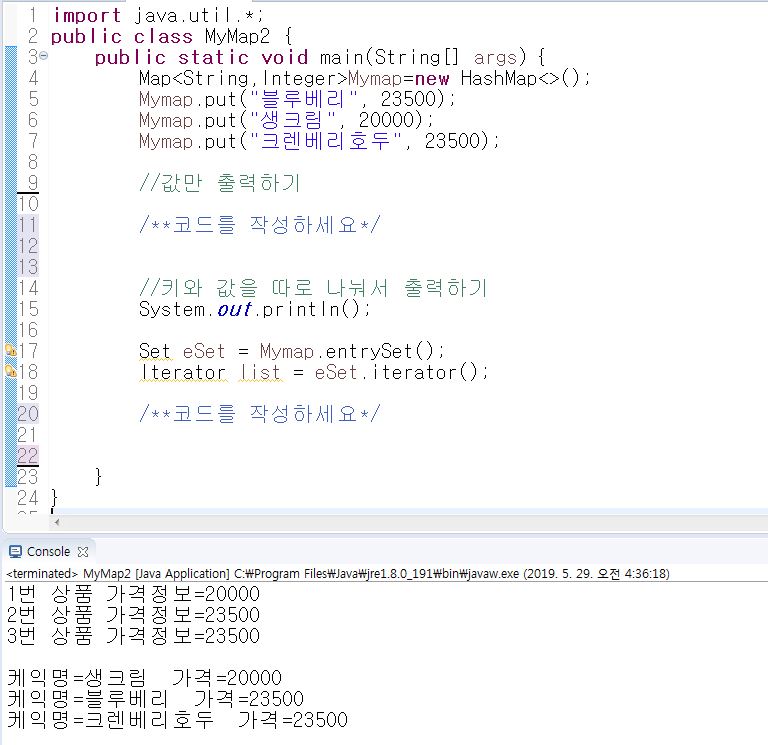This screenshot has height=745, width=768.
Task: Click the 'import java.util.*;' line
Action: coord(158,15)
